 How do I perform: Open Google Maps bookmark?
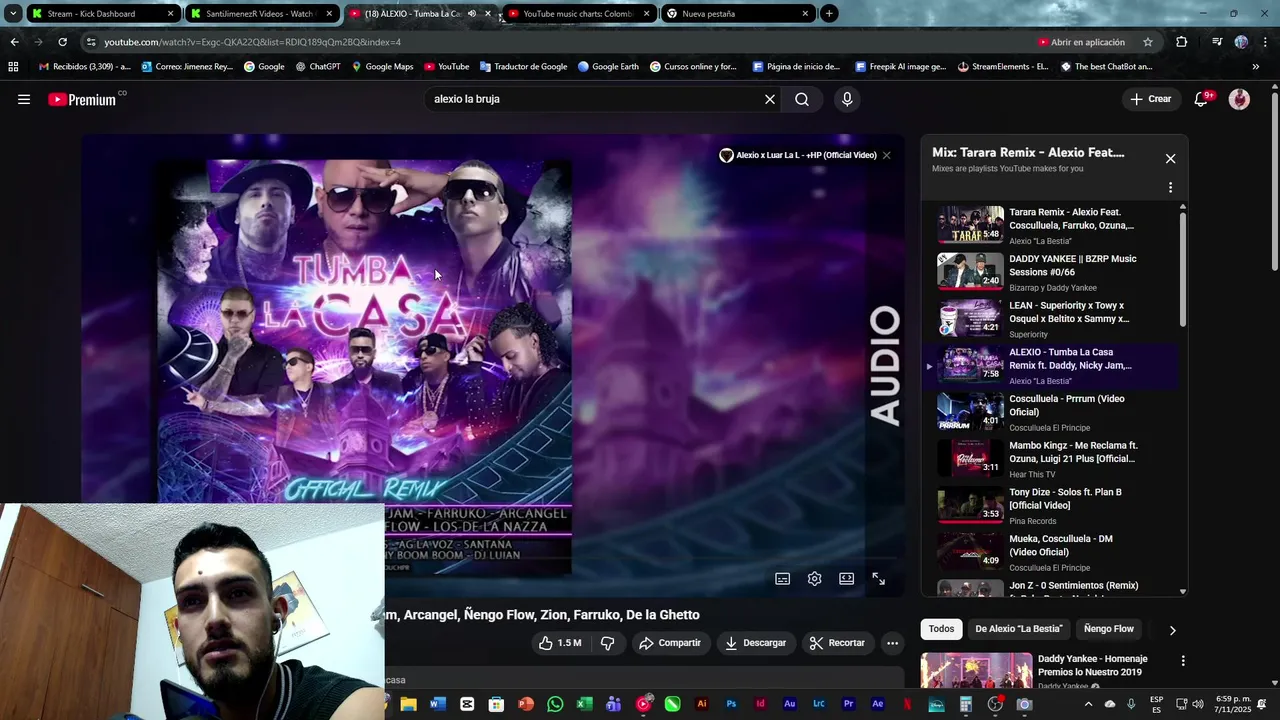(382, 67)
